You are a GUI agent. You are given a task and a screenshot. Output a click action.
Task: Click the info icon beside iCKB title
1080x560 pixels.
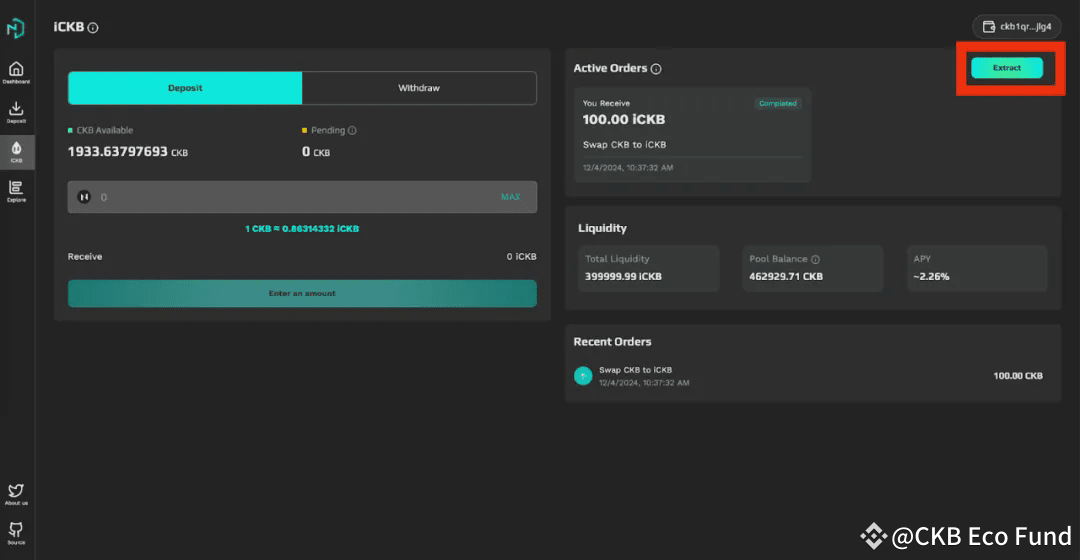93,28
